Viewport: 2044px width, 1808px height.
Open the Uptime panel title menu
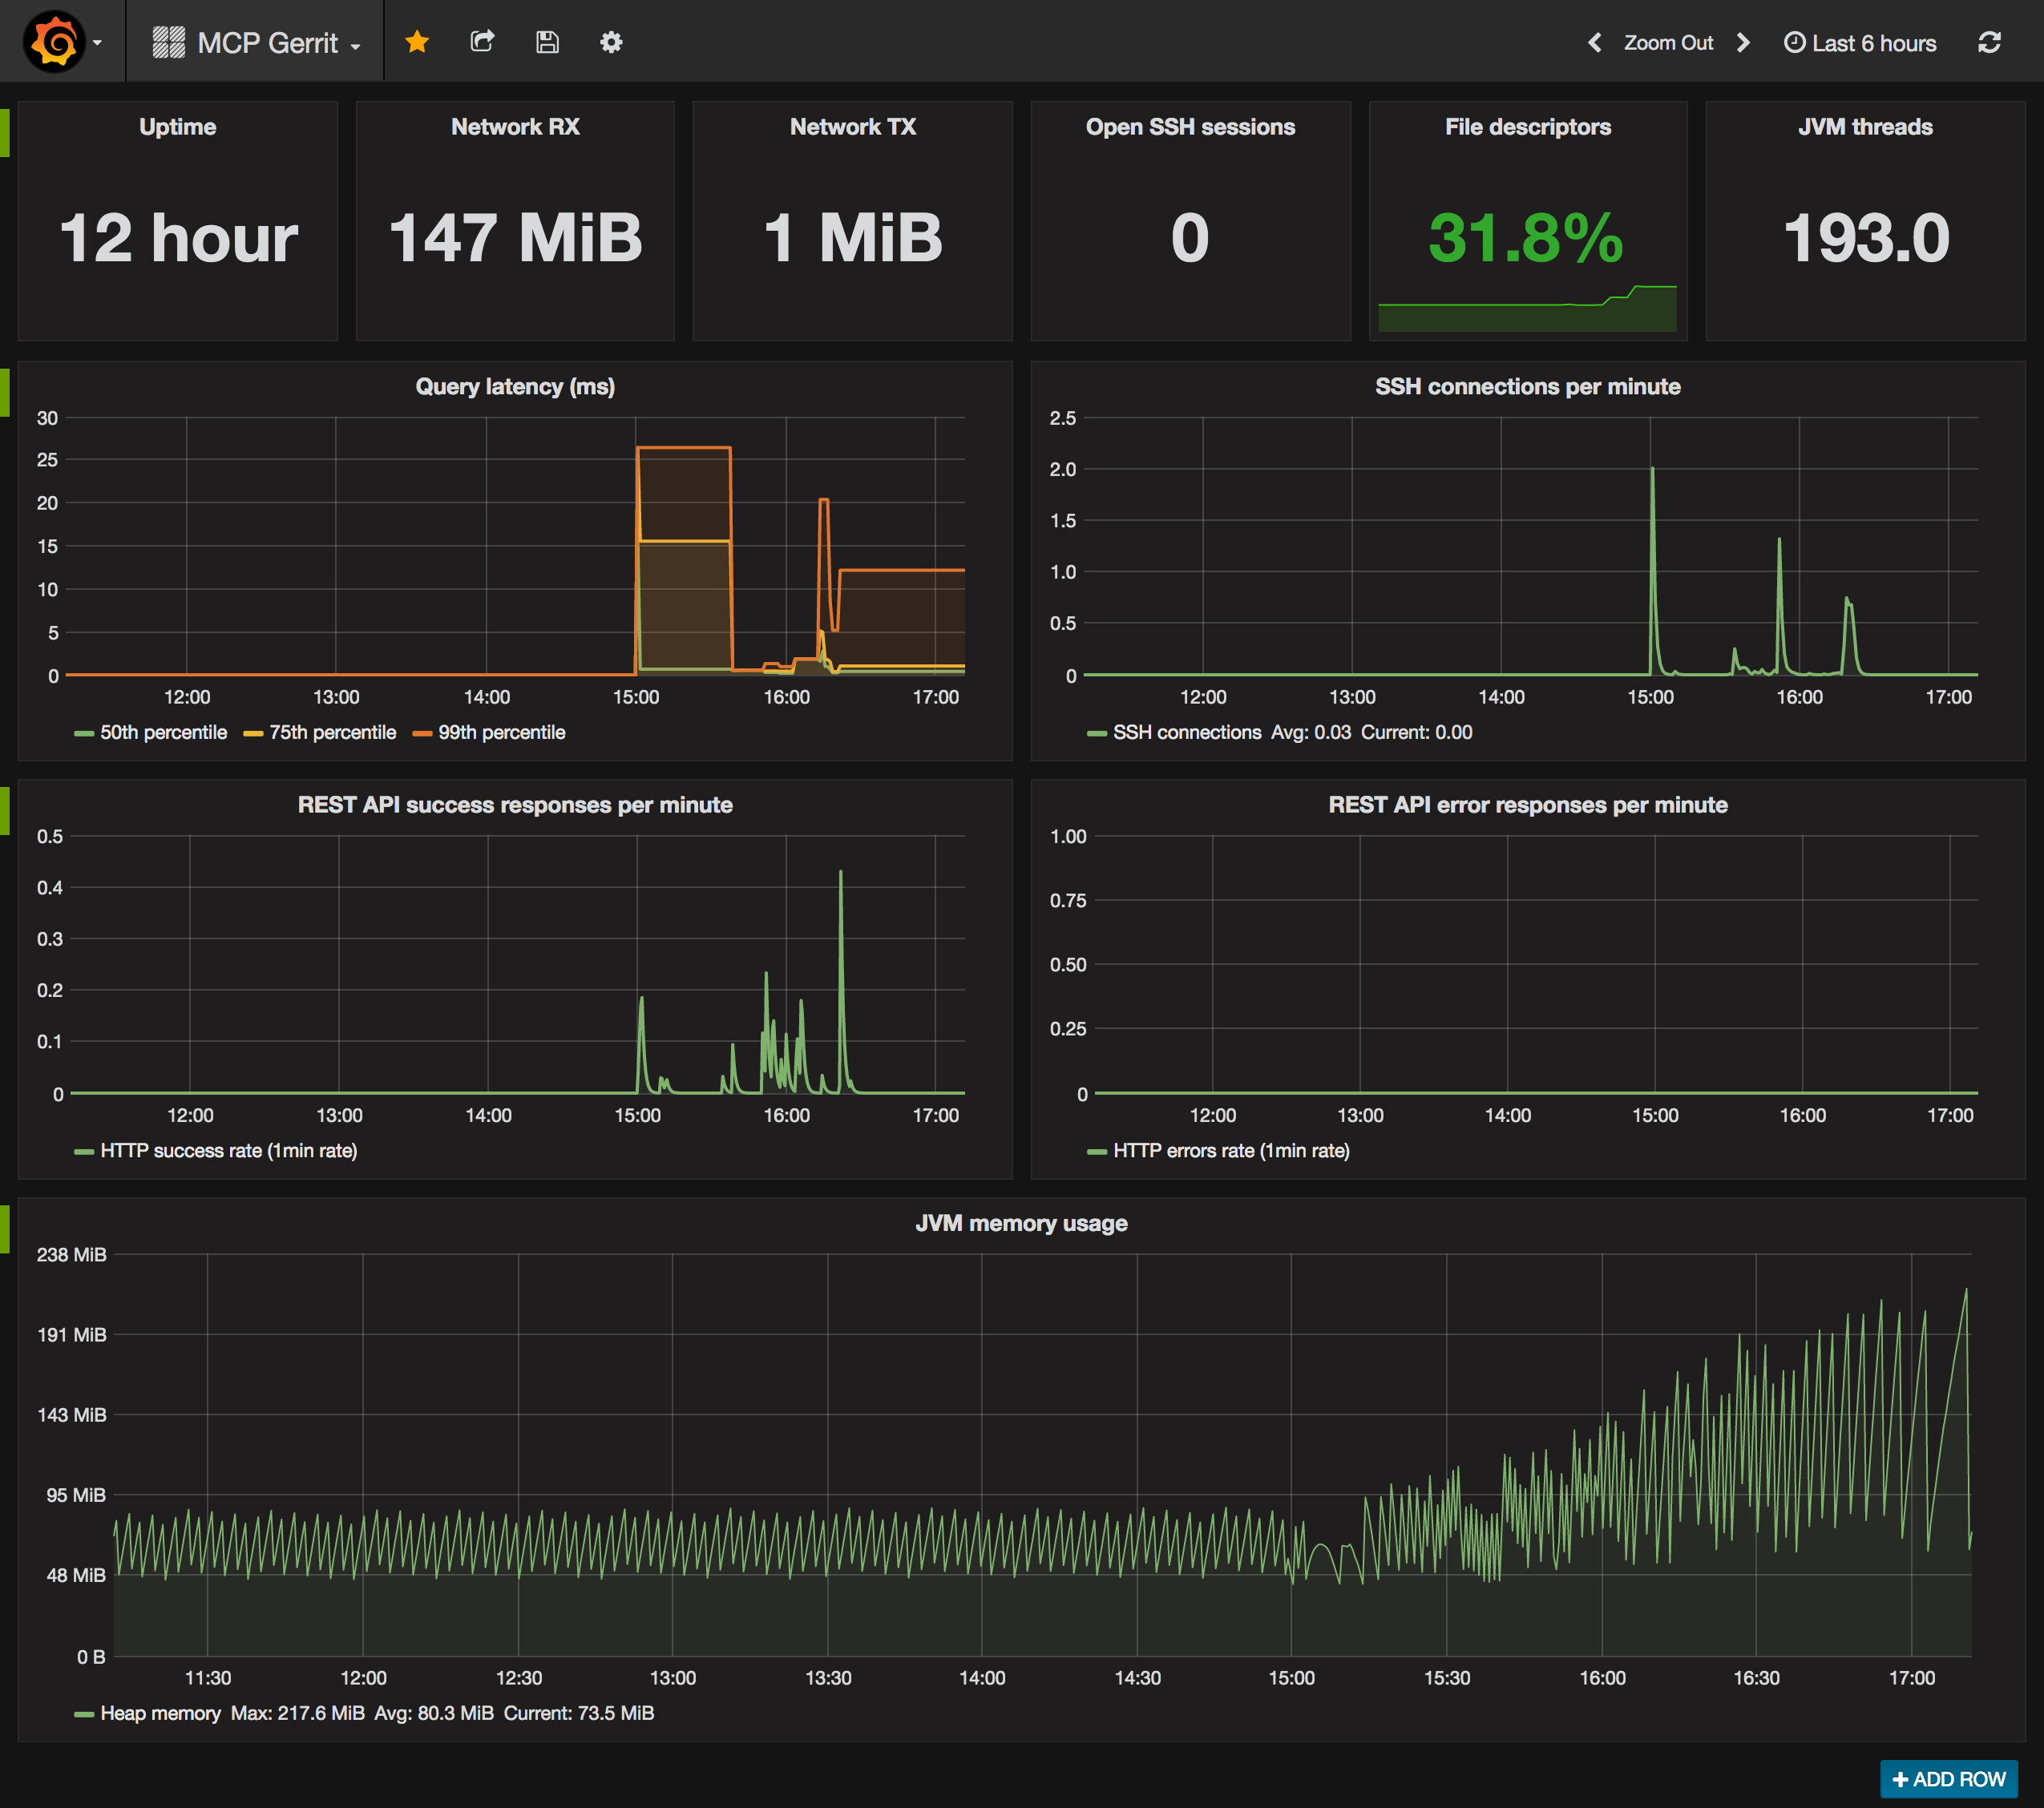point(178,127)
